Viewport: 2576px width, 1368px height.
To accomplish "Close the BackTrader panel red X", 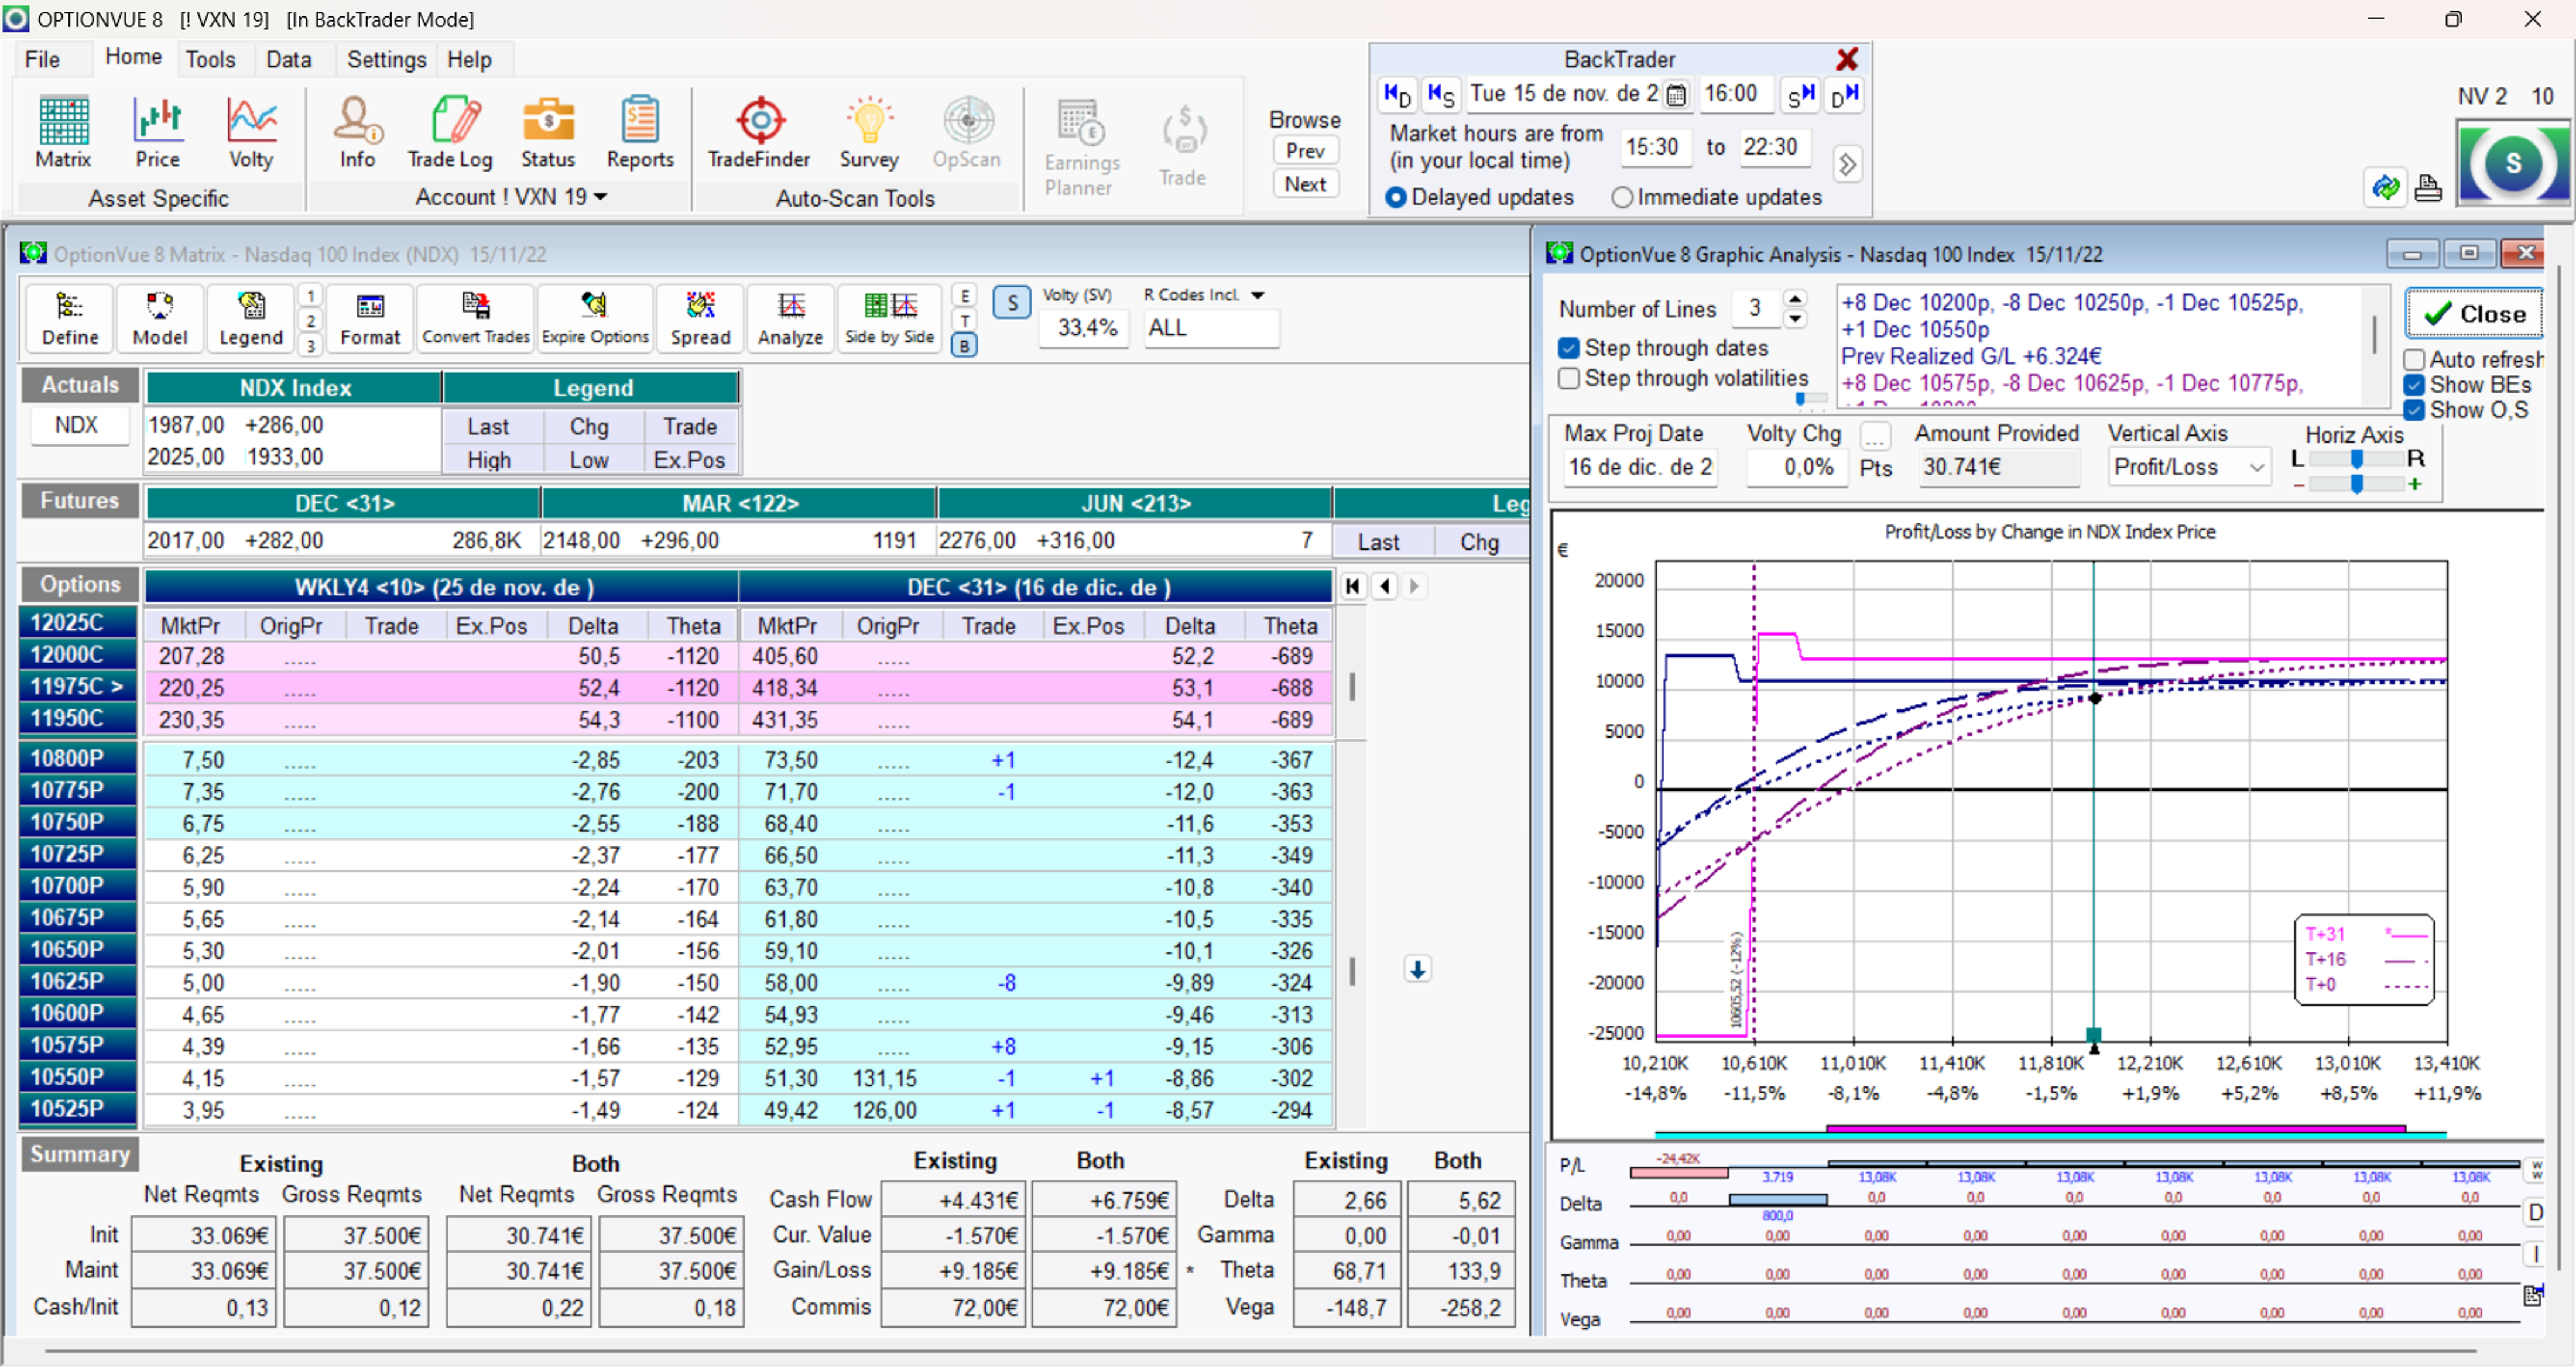I will pos(1846,60).
